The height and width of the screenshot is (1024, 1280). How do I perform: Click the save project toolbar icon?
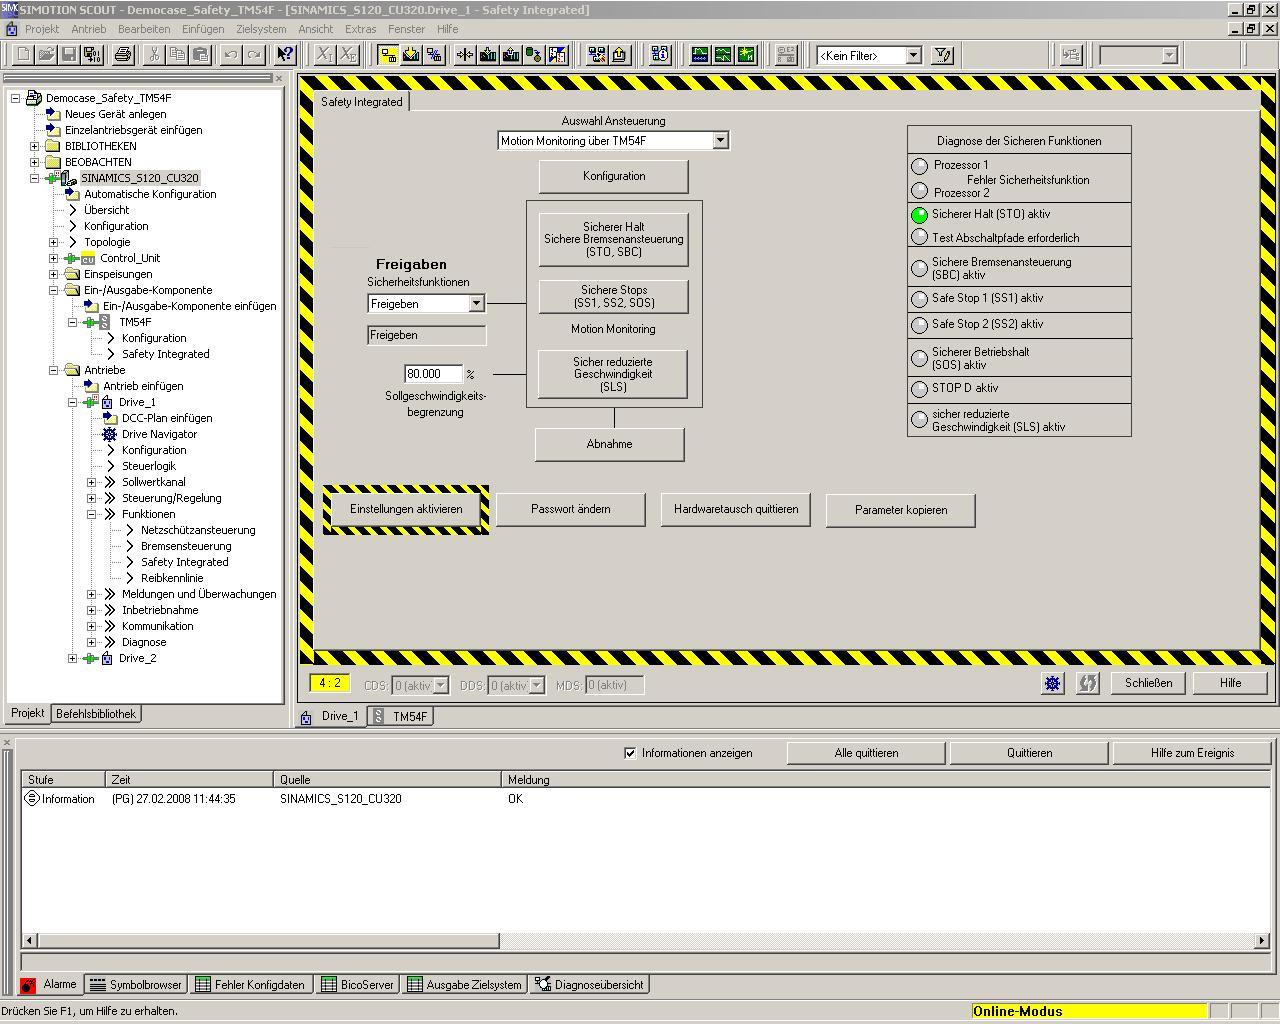(x=69, y=55)
